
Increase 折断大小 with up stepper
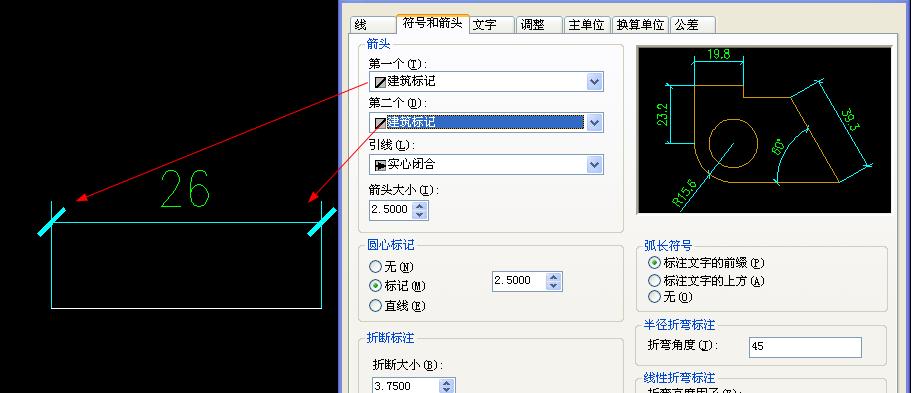tap(446, 383)
